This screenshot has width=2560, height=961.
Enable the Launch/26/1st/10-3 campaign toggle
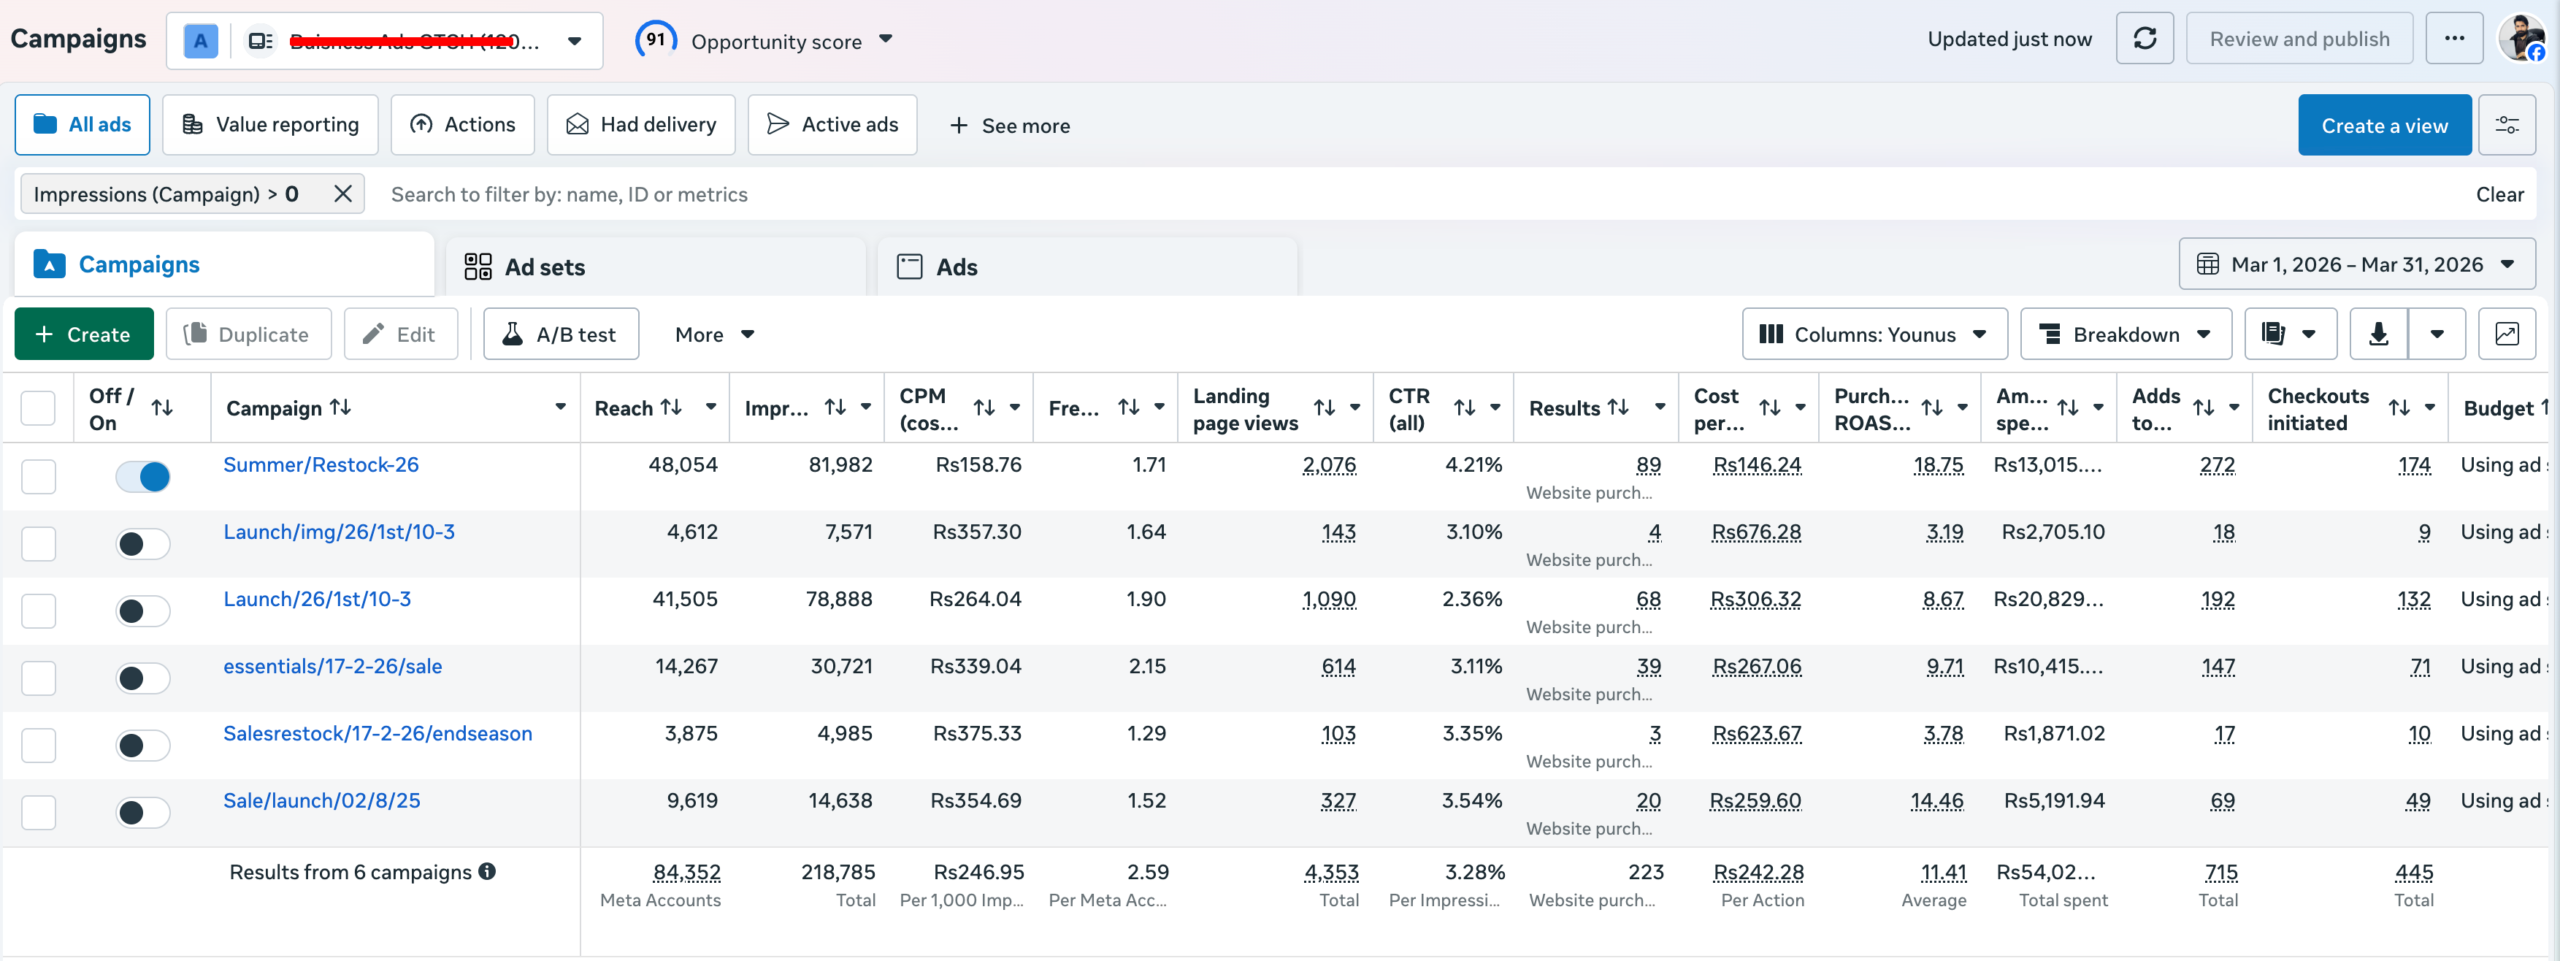tap(143, 611)
